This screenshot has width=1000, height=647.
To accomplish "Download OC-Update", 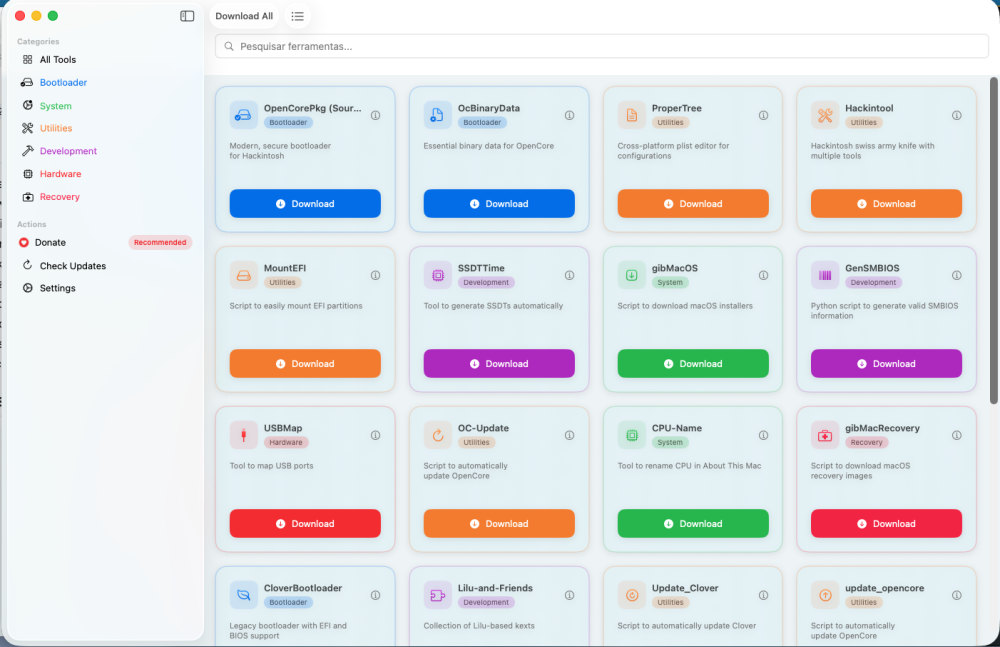I will tap(499, 523).
